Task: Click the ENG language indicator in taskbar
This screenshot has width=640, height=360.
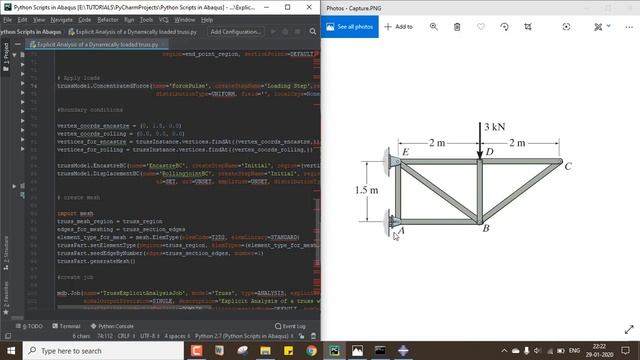Action: pos(574,351)
